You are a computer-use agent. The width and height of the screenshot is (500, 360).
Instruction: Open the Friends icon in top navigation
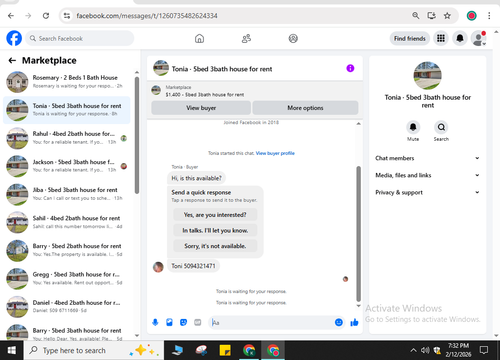tap(246, 39)
